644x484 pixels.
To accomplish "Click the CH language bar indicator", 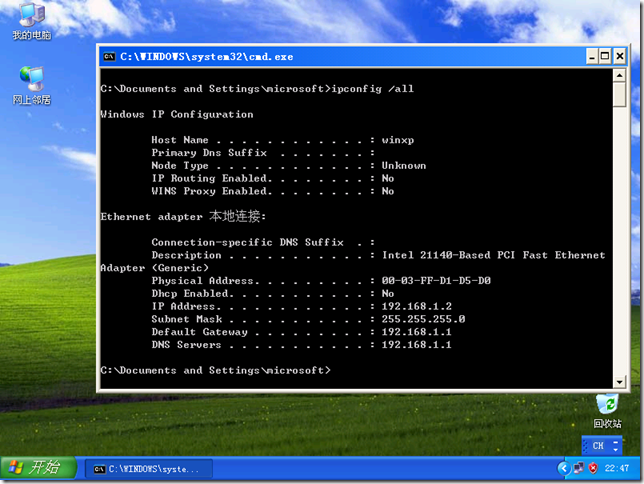I will 598,446.
